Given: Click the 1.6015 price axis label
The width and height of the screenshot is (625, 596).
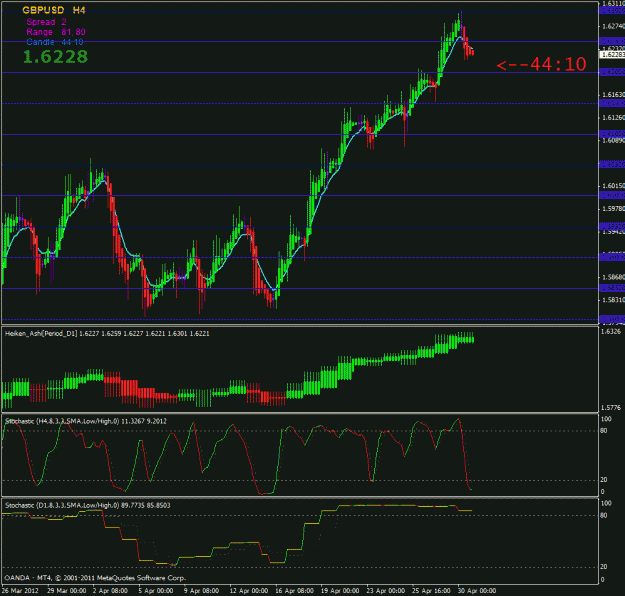Looking at the screenshot, I should click(x=613, y=186).
